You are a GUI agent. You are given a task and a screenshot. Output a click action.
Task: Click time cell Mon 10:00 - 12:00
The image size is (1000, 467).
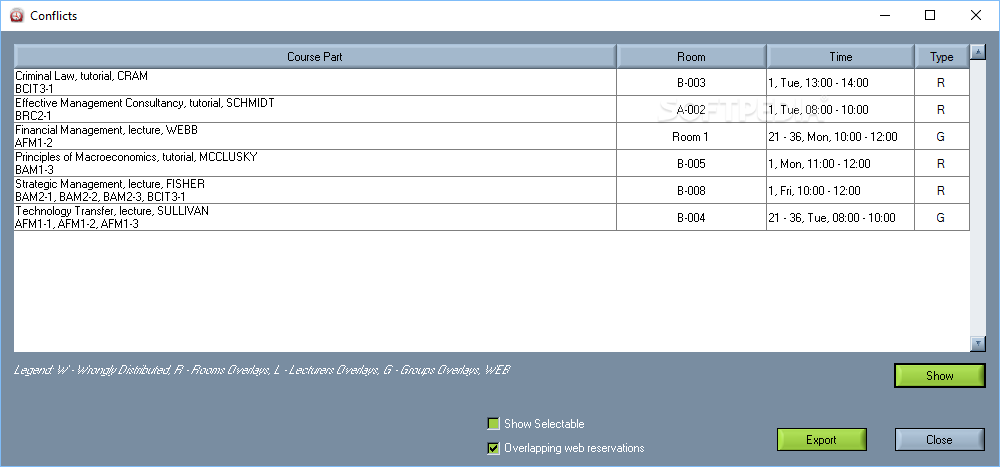coord(841,137)
